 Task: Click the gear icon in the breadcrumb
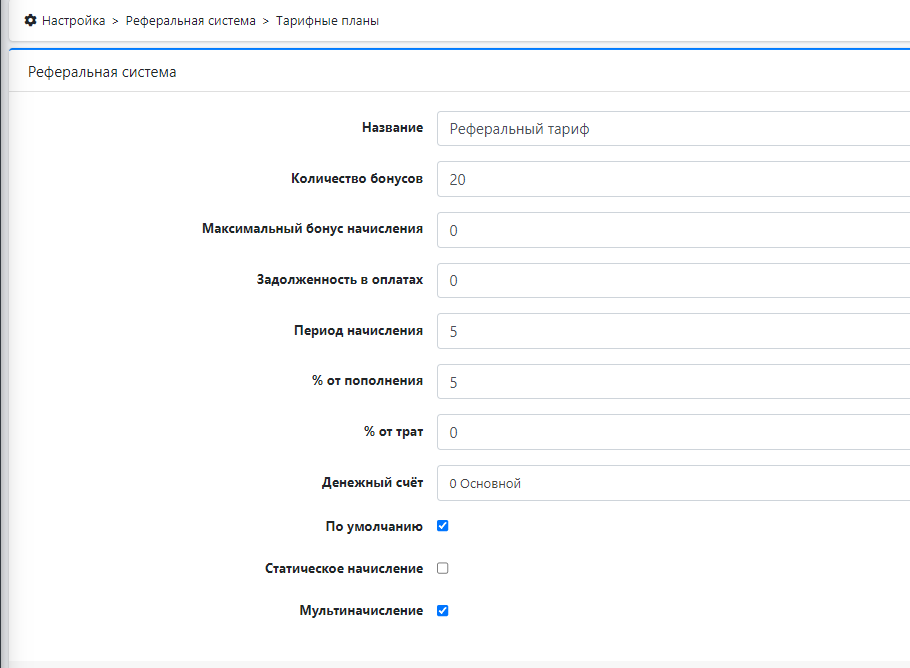(30, 21)
